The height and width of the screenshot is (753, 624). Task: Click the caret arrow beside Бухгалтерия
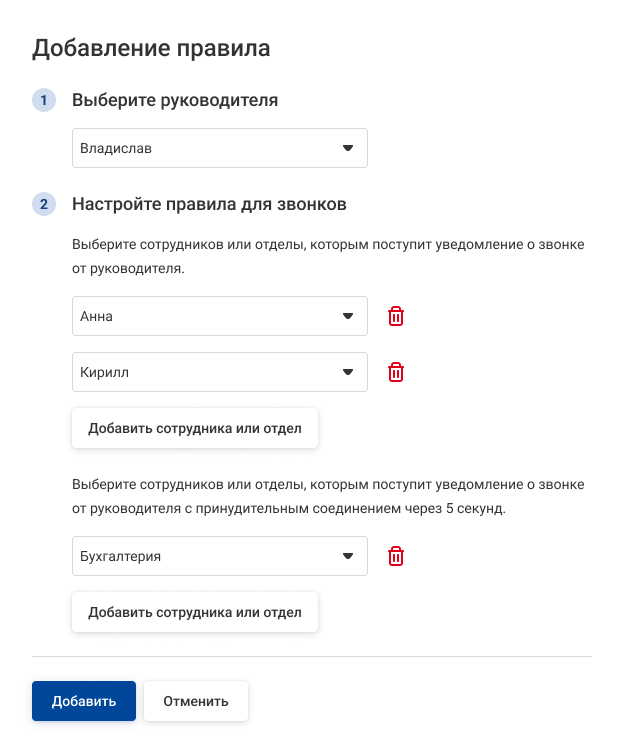(x=348, y=556)
